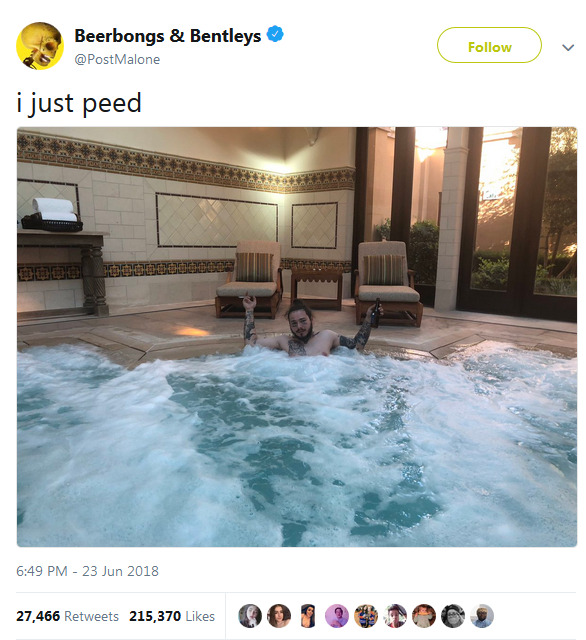Open the @PostMalone handle link

tap(117, 60)
